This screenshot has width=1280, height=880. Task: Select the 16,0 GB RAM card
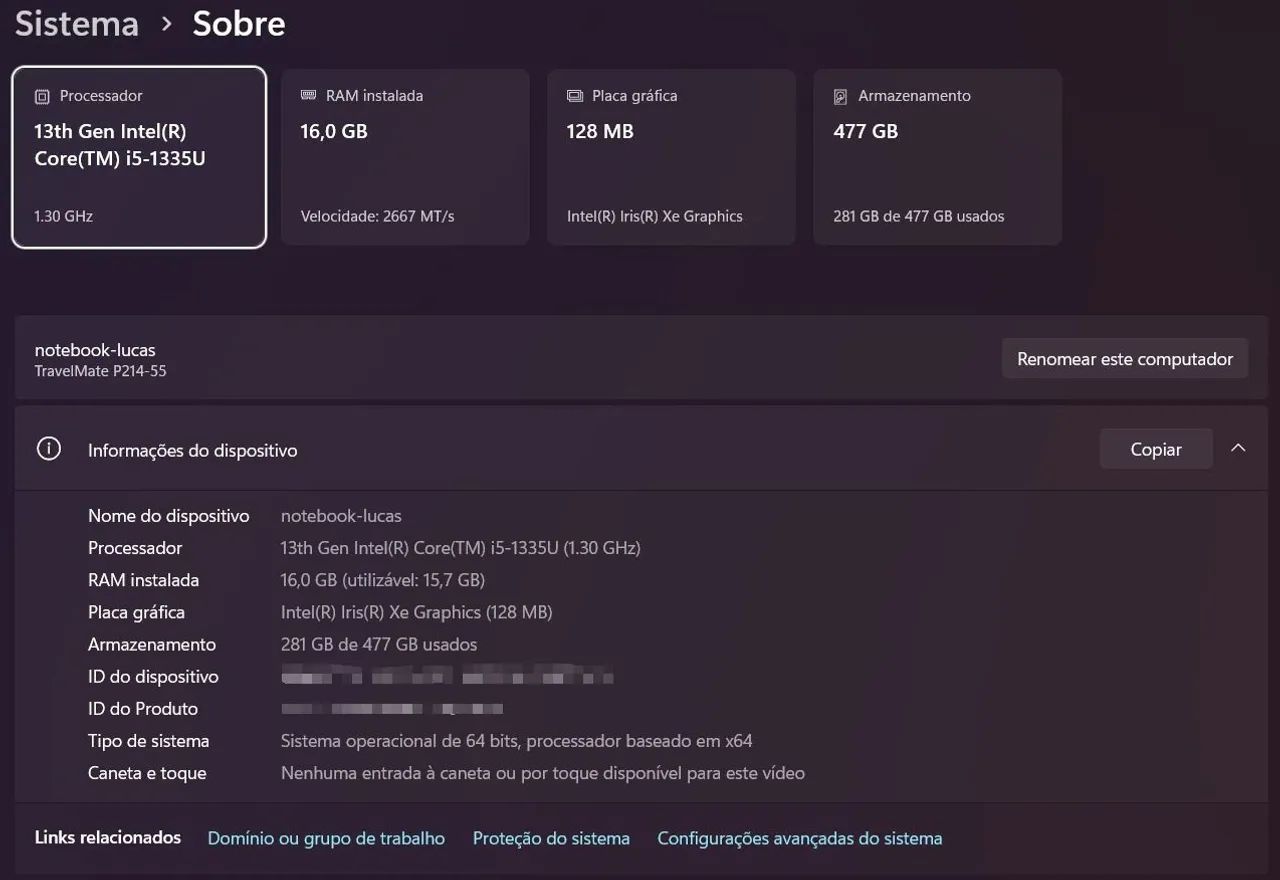(x=405, y=157)
